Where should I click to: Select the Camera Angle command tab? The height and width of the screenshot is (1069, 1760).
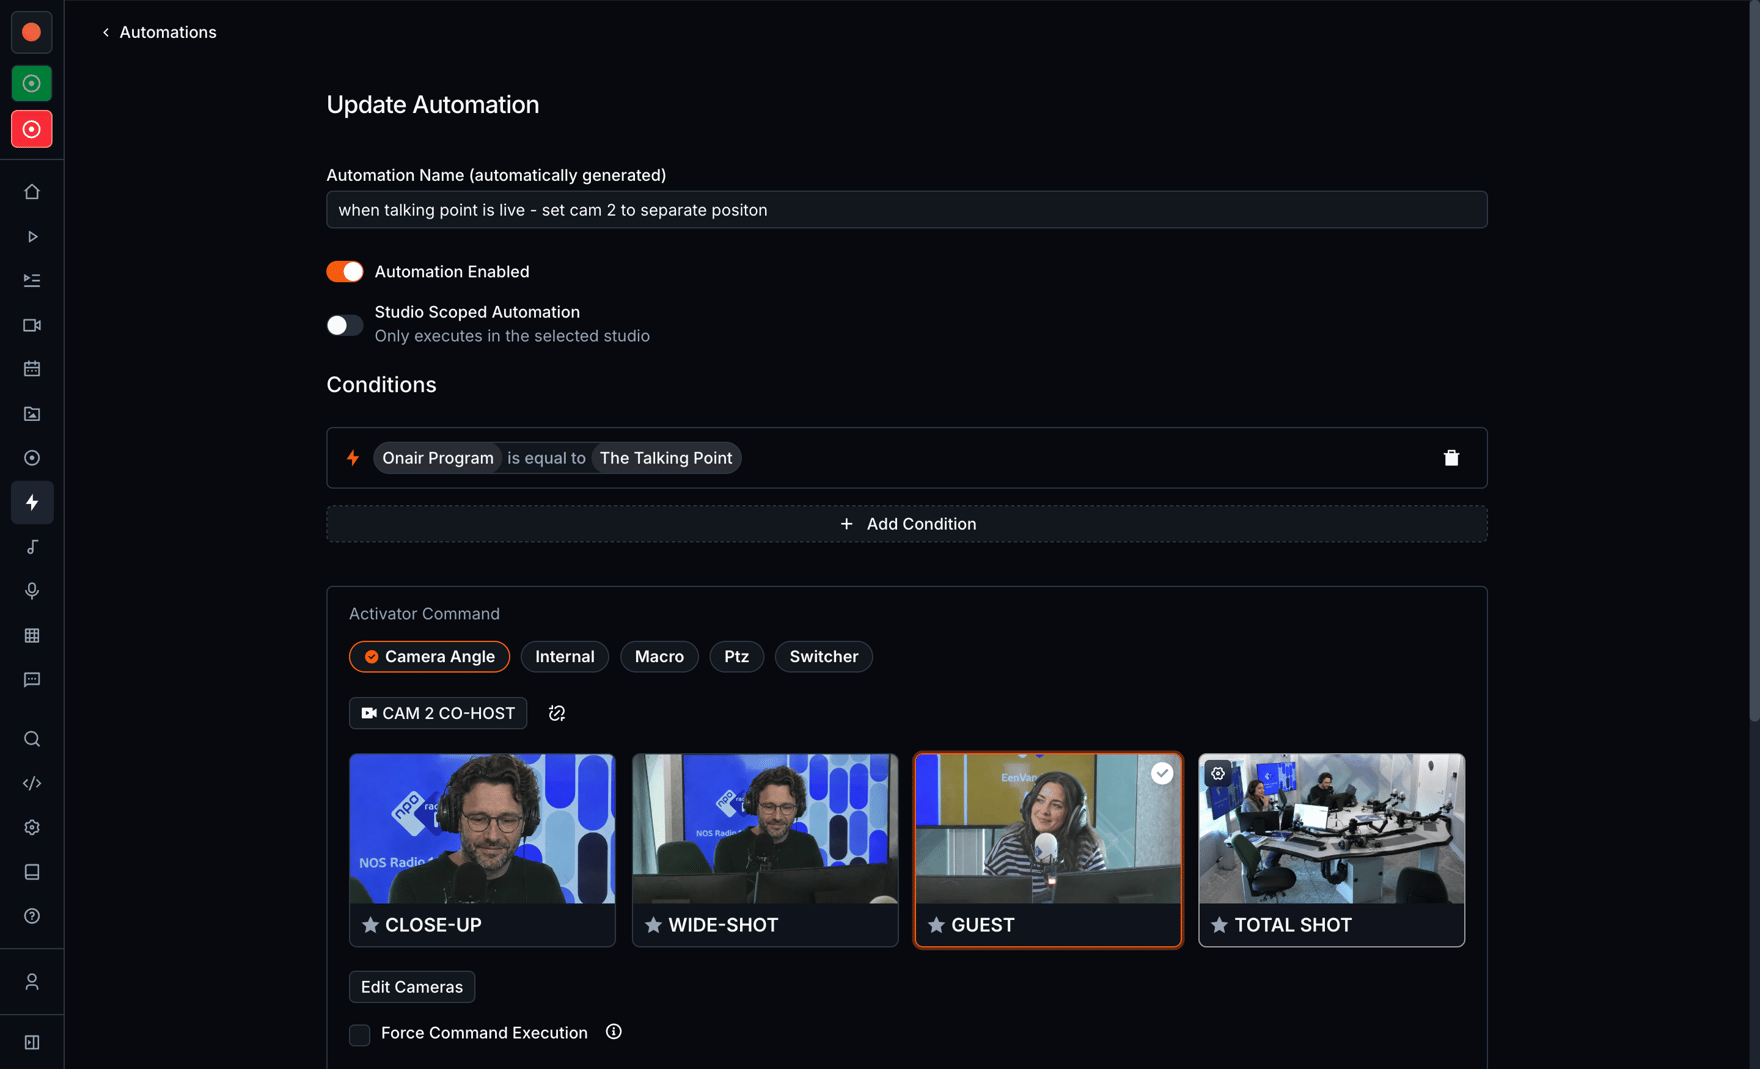pyautogui.click(x=429, y=657)
